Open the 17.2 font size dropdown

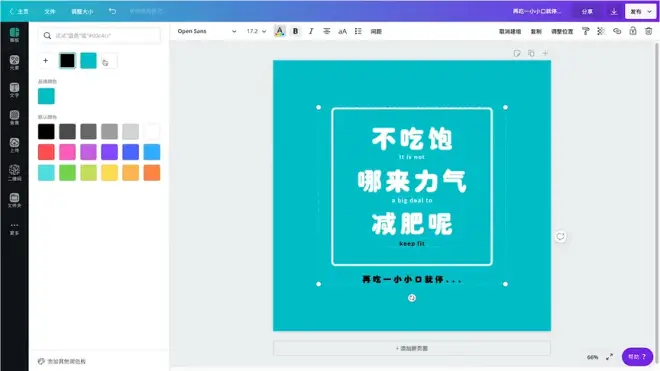coord(256,31)
